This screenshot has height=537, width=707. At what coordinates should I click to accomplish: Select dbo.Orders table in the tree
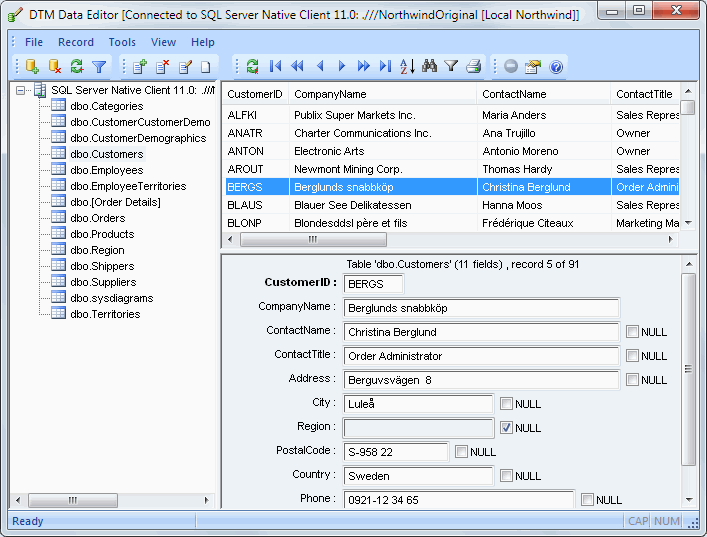coord(97,218)
